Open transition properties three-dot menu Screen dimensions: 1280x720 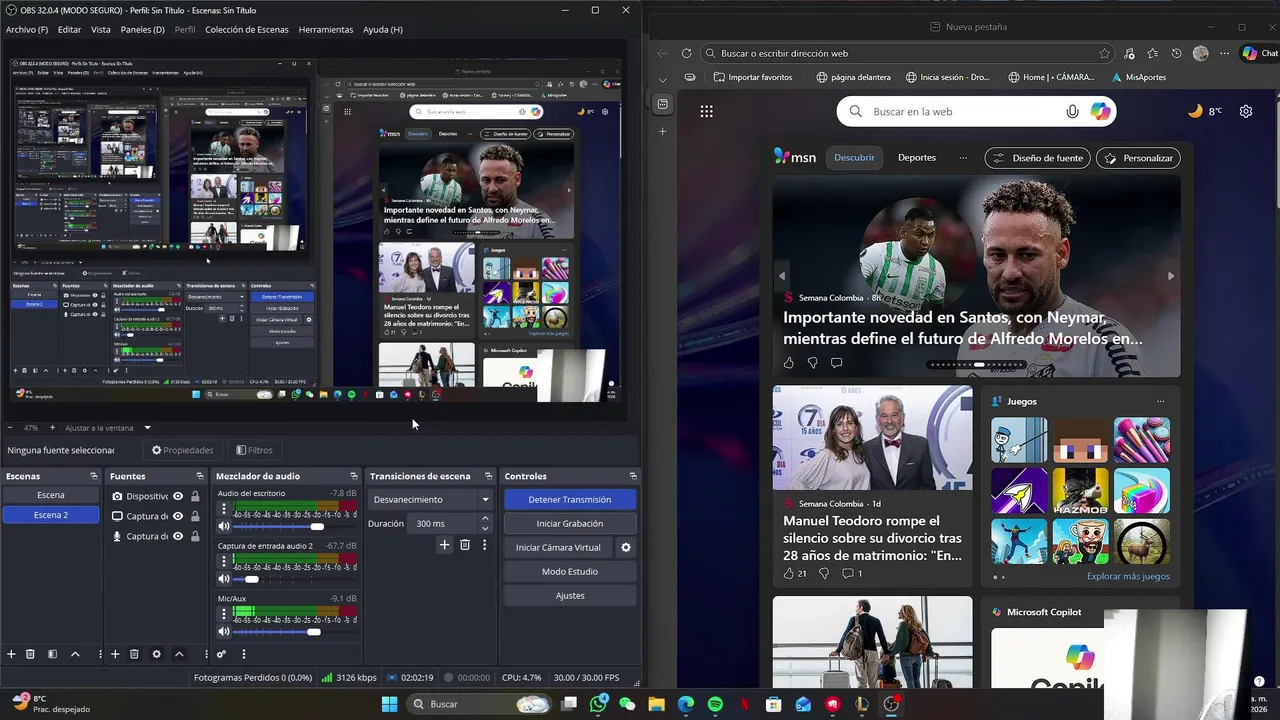[x=485, y=545]
